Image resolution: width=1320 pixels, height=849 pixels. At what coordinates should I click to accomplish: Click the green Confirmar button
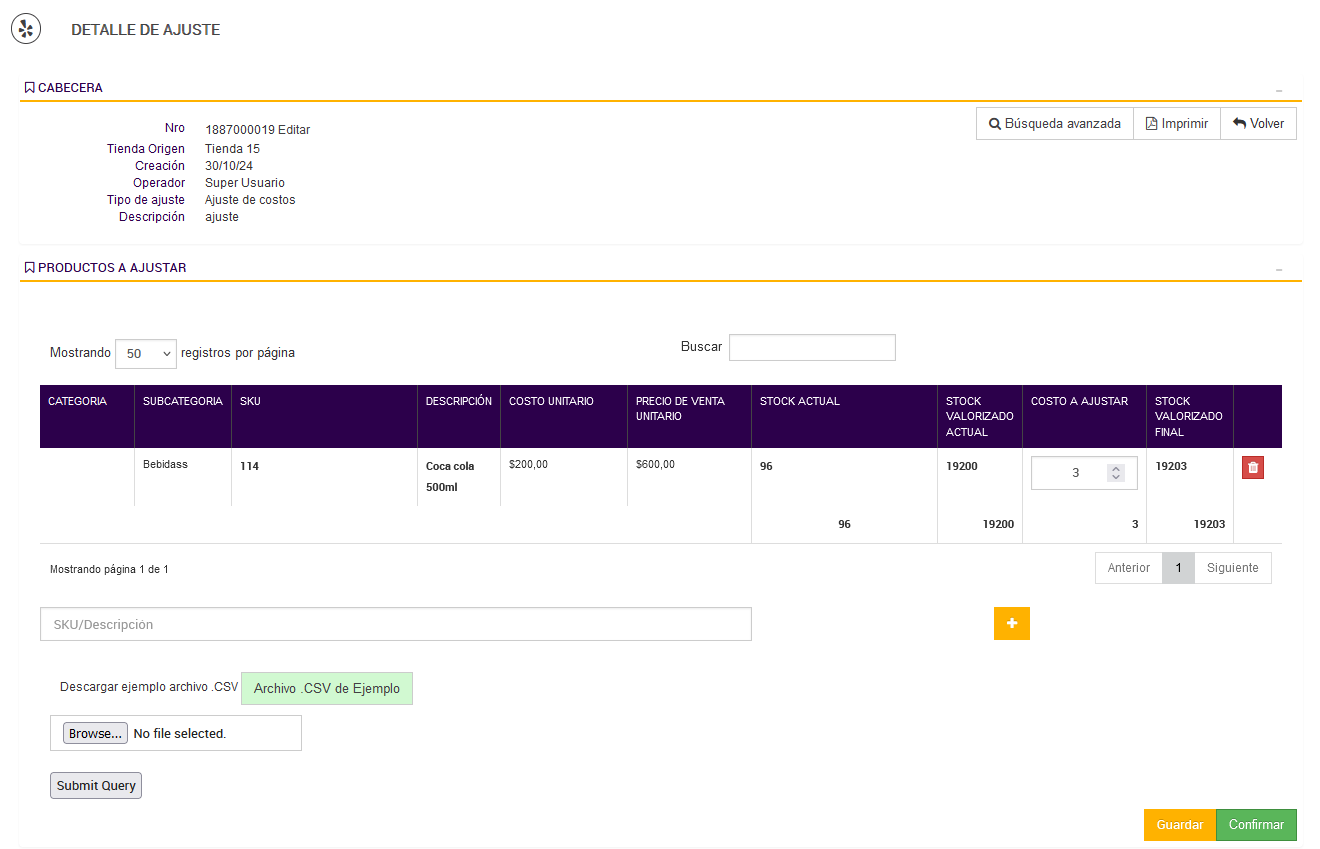point(1255,825)
